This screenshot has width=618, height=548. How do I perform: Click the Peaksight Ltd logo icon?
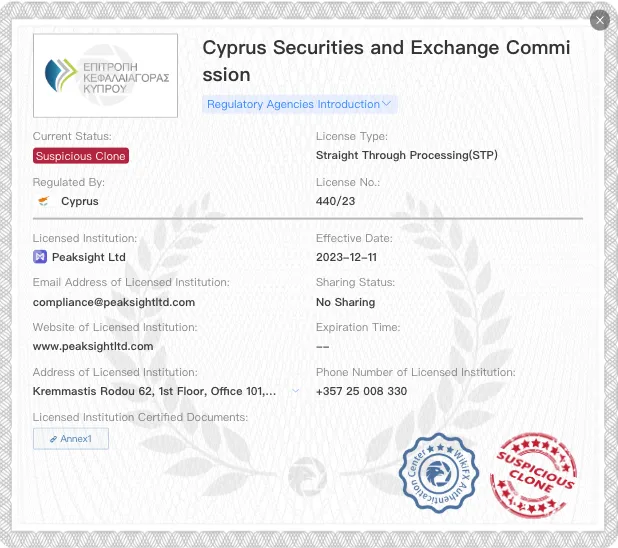point(40,257)
